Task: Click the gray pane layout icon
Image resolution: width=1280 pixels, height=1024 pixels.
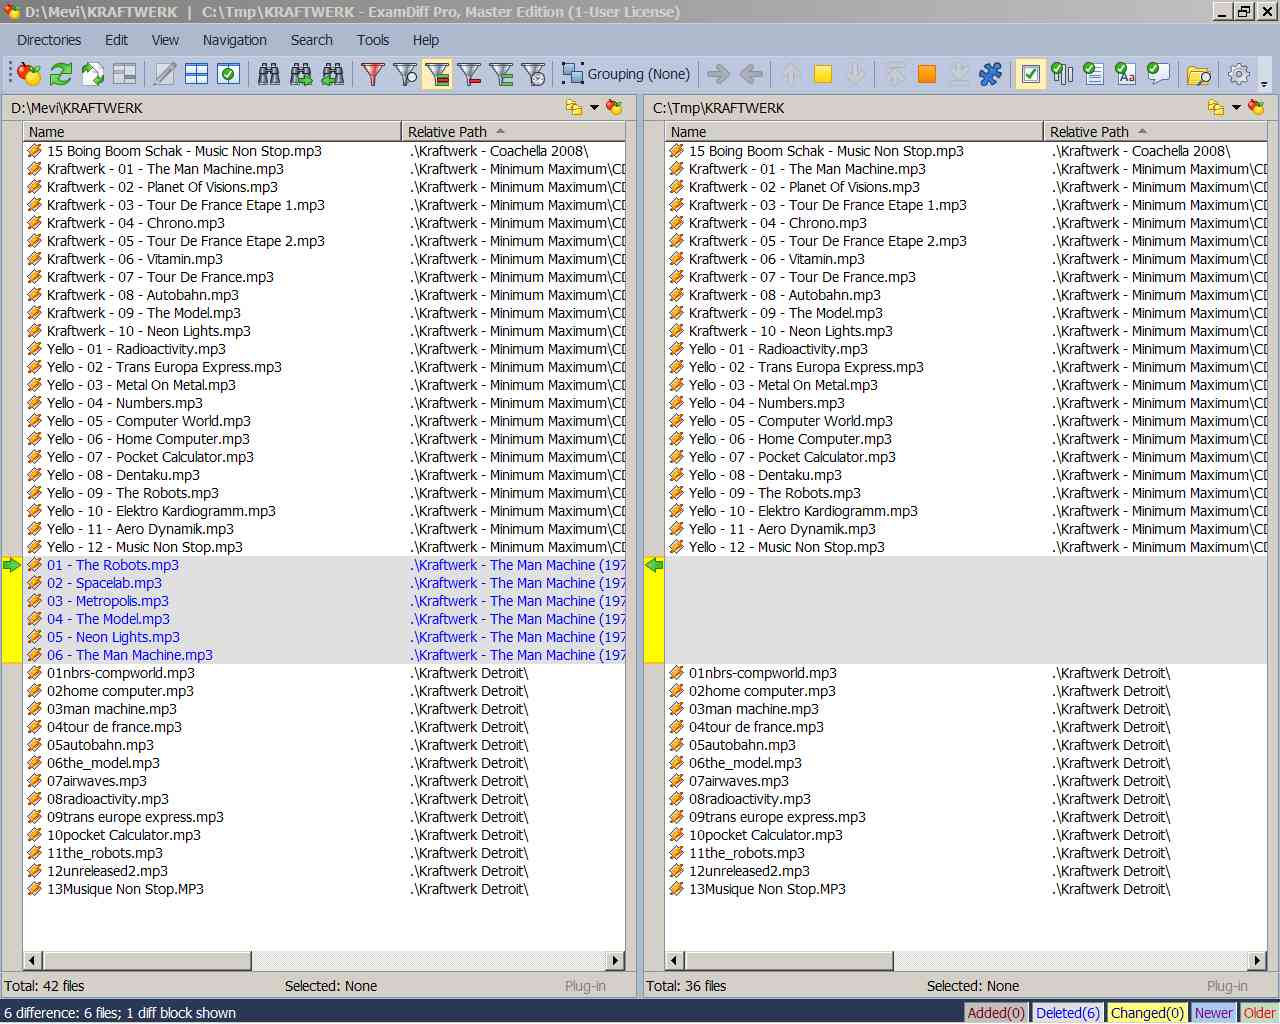Action: [x=125, y=74]
